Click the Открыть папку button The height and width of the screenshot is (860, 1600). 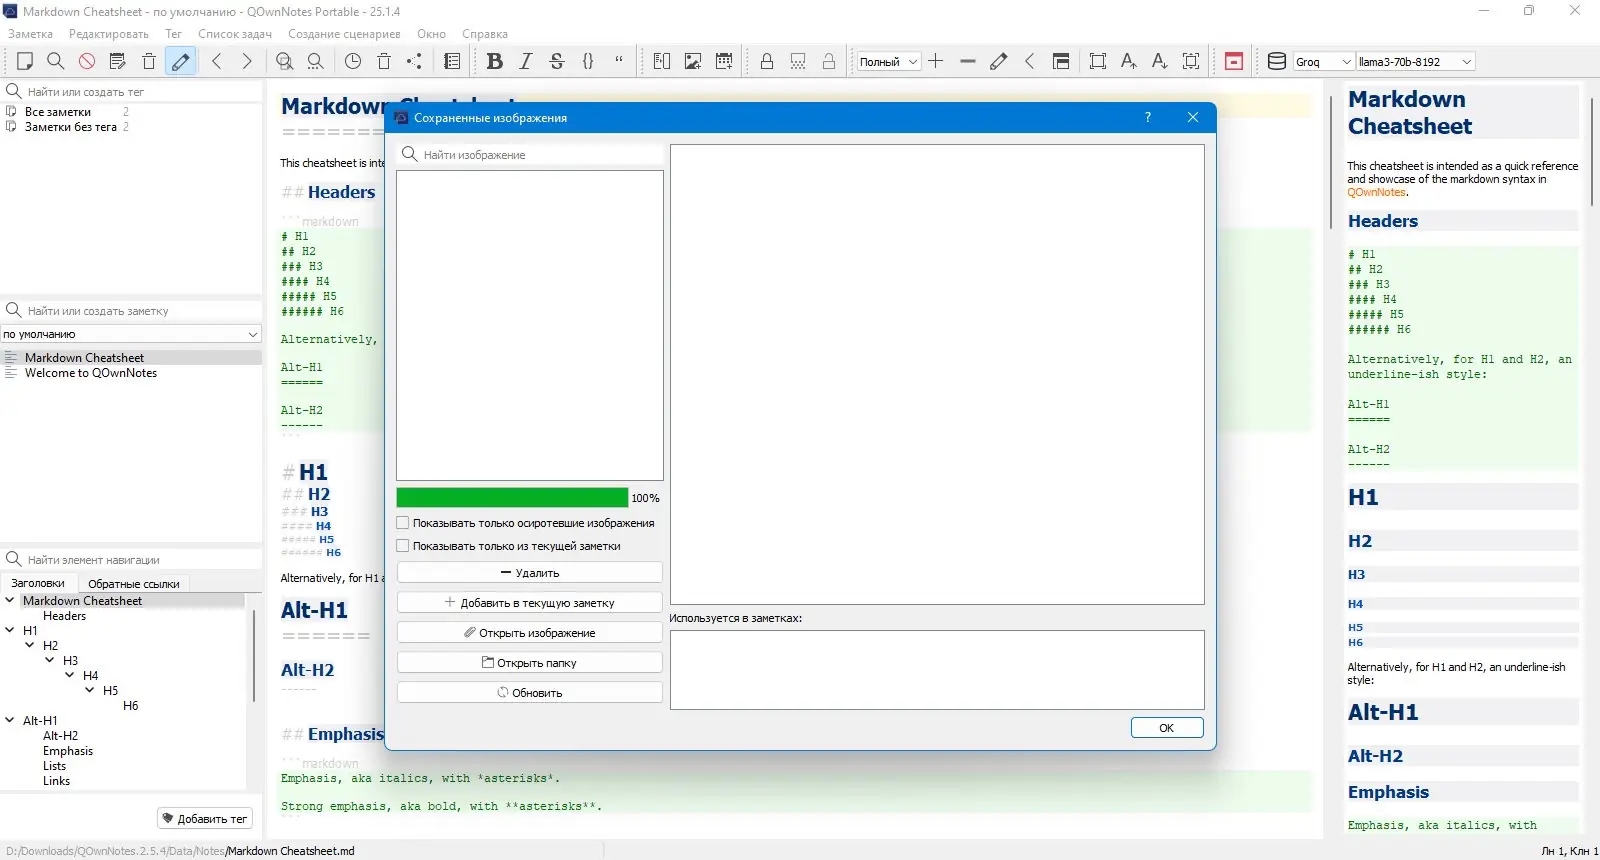pyautogui.click(x=530, y=663)
